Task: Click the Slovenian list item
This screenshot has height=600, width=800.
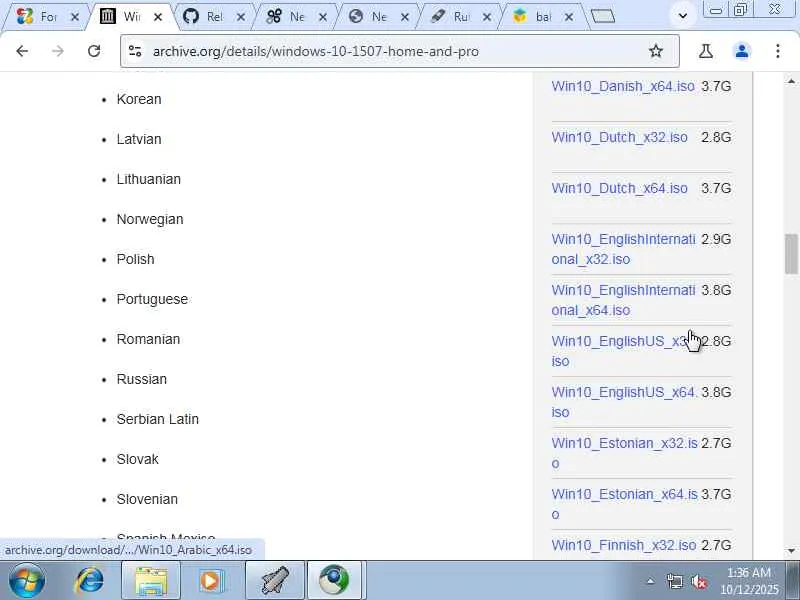Action: click(x=147, y=499)
